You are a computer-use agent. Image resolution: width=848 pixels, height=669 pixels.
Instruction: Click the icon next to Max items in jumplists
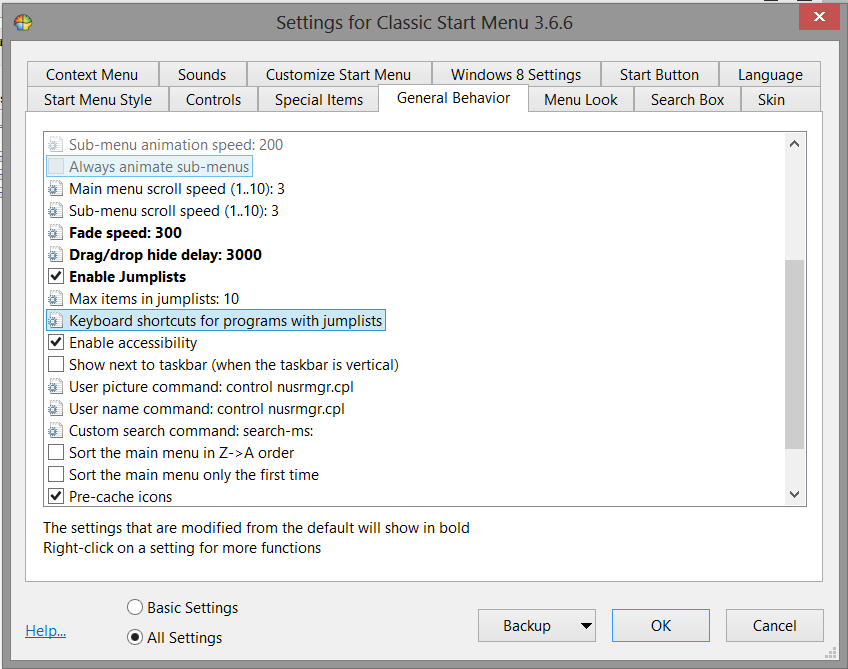(x=56, y=299)
